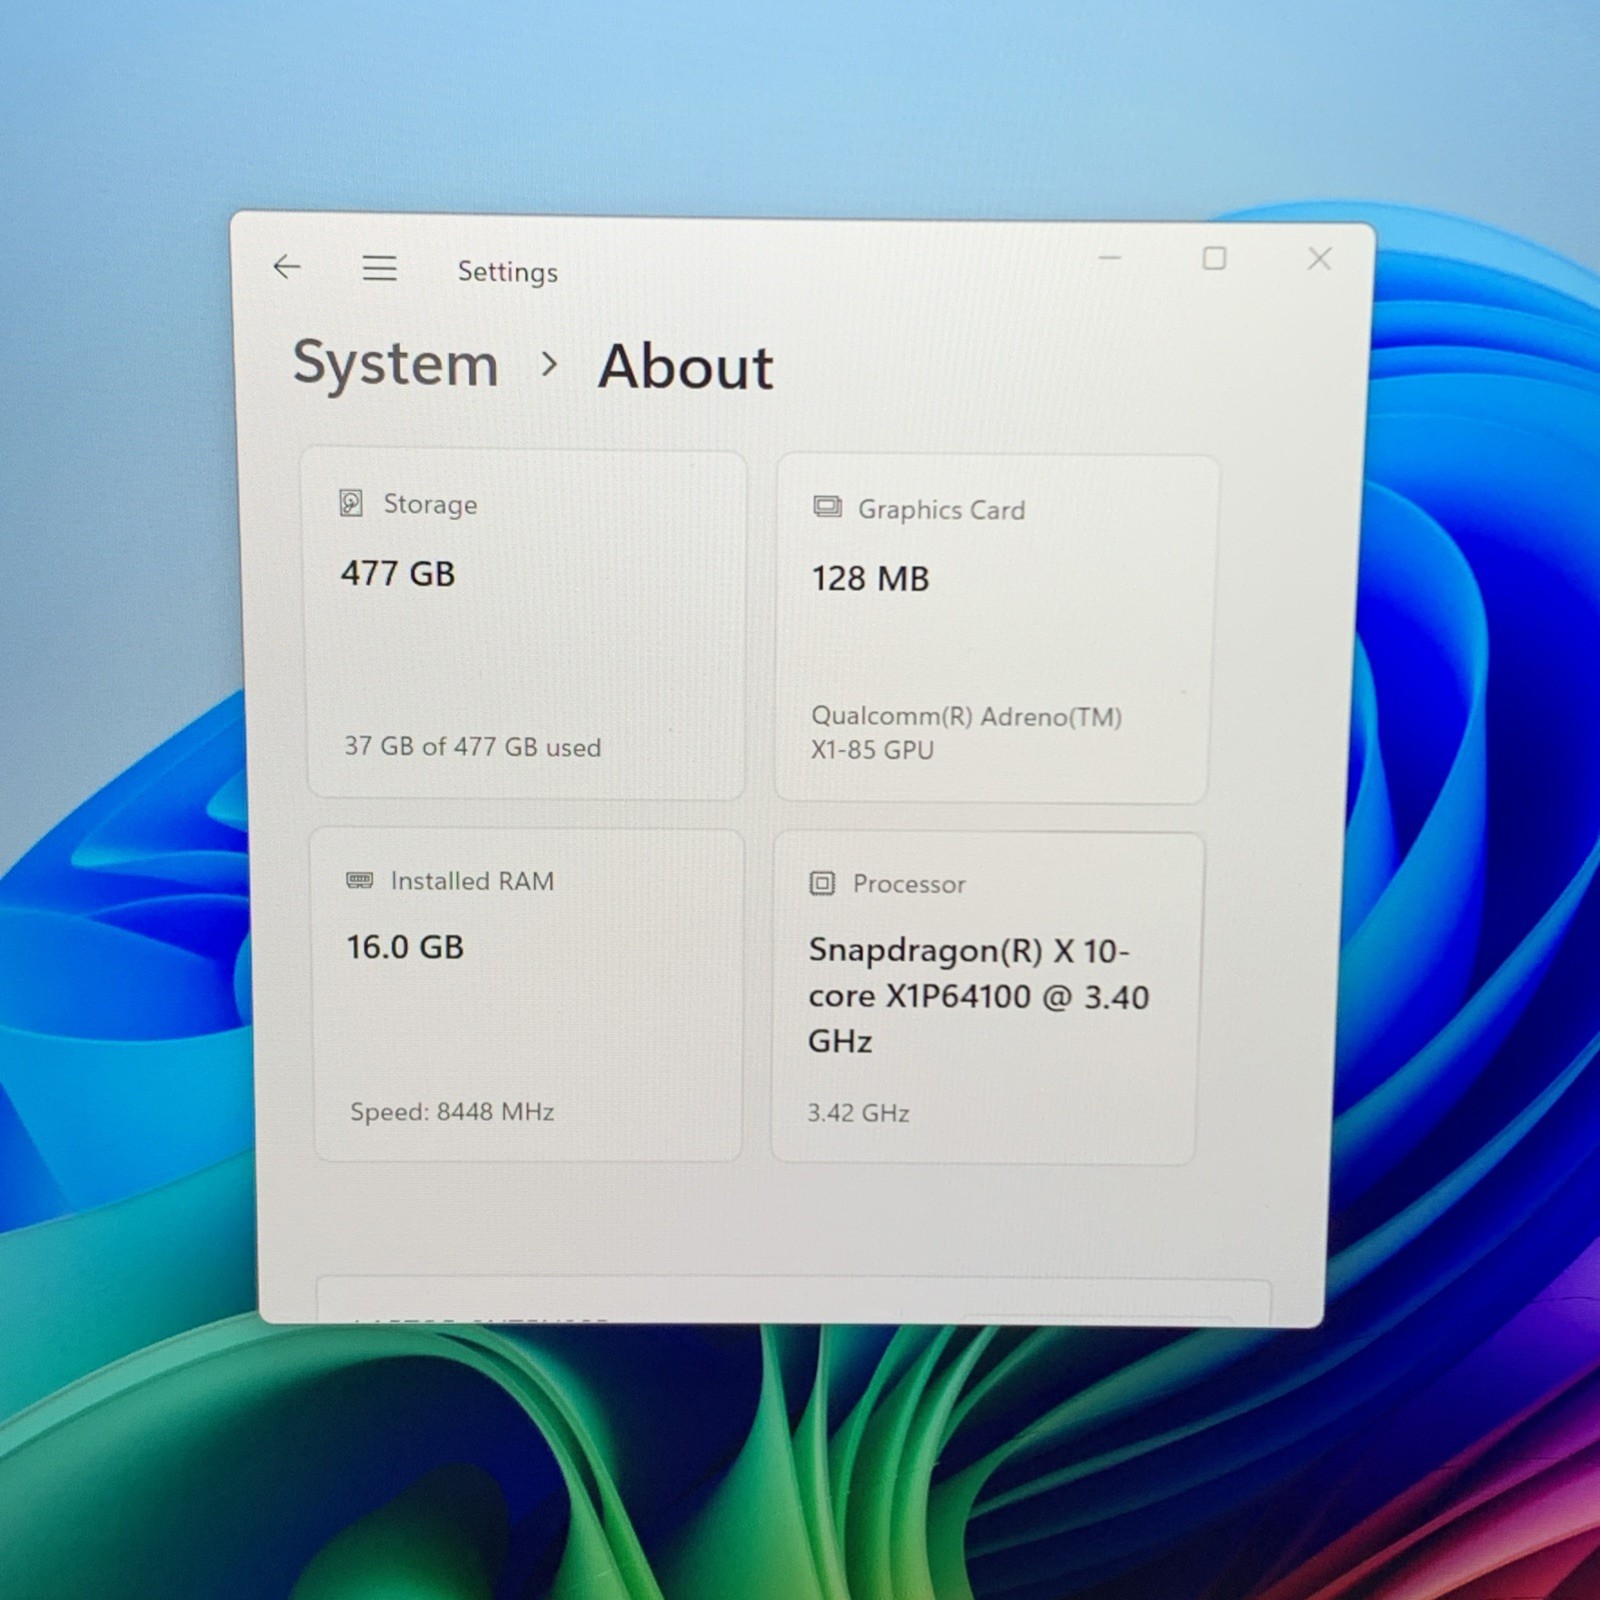
Task: Minimize the Settings window
Action: (1109, 258)
